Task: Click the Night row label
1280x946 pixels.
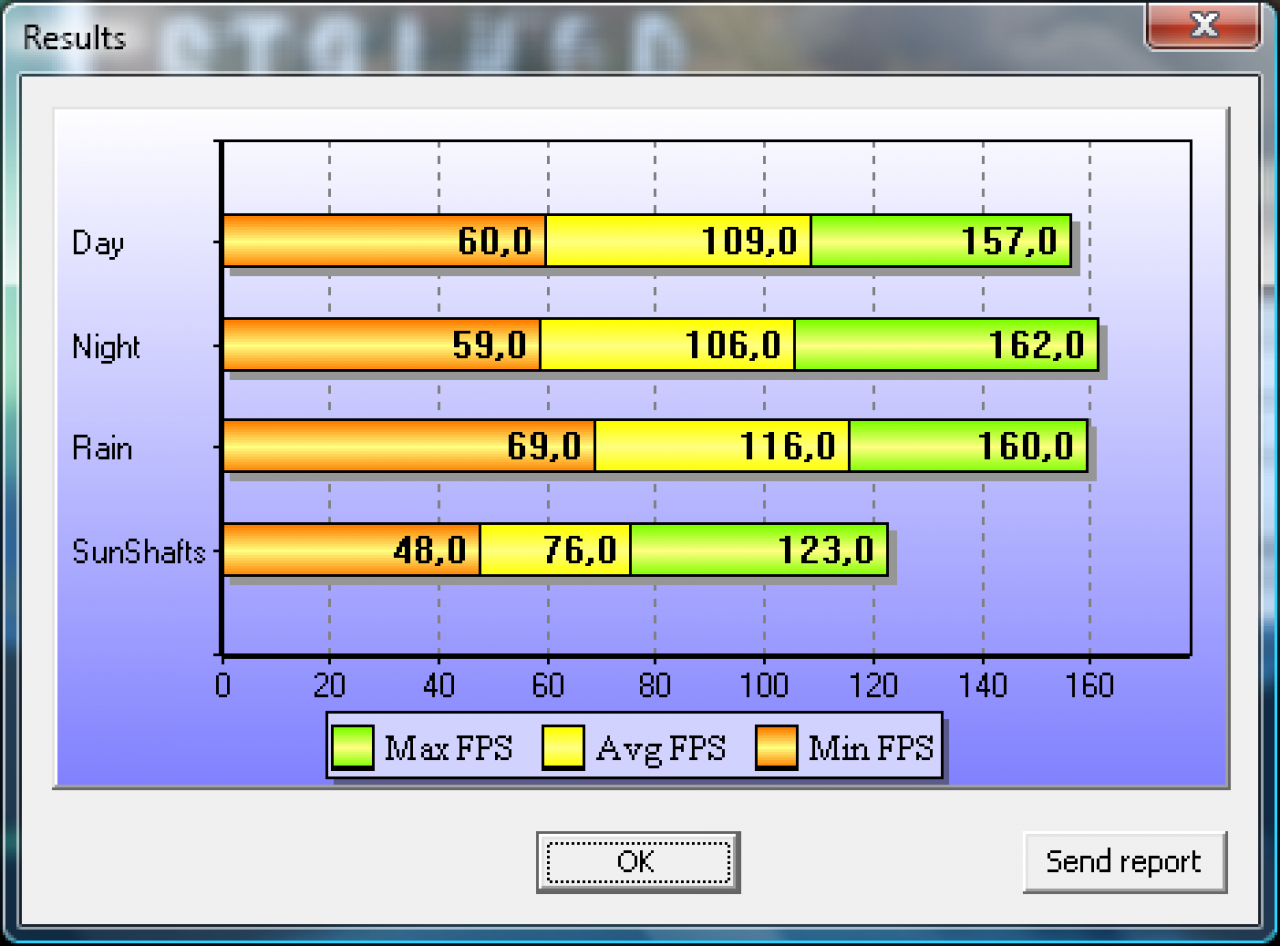Action: click(106, 347)
